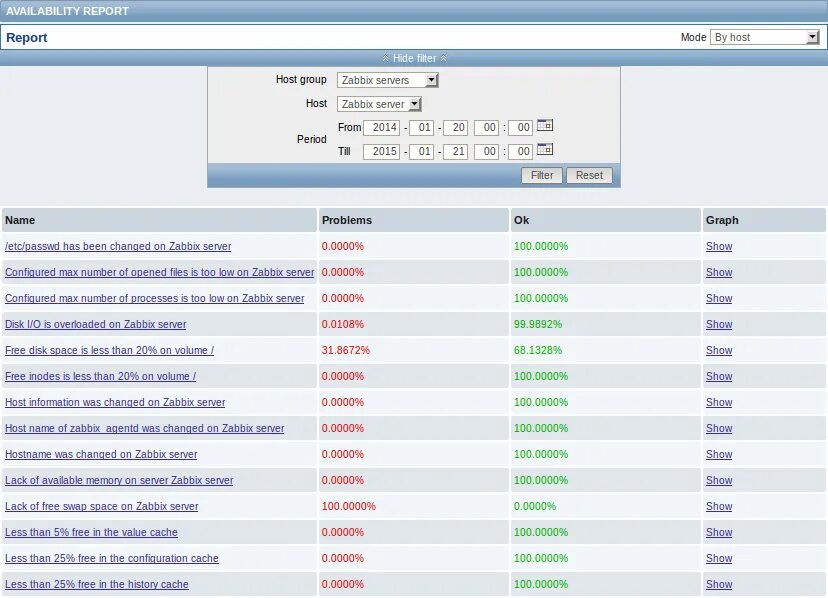Open 'Lack of free swap space' trigger link
This screenshot has height=598, width=828.
[101, 506]
